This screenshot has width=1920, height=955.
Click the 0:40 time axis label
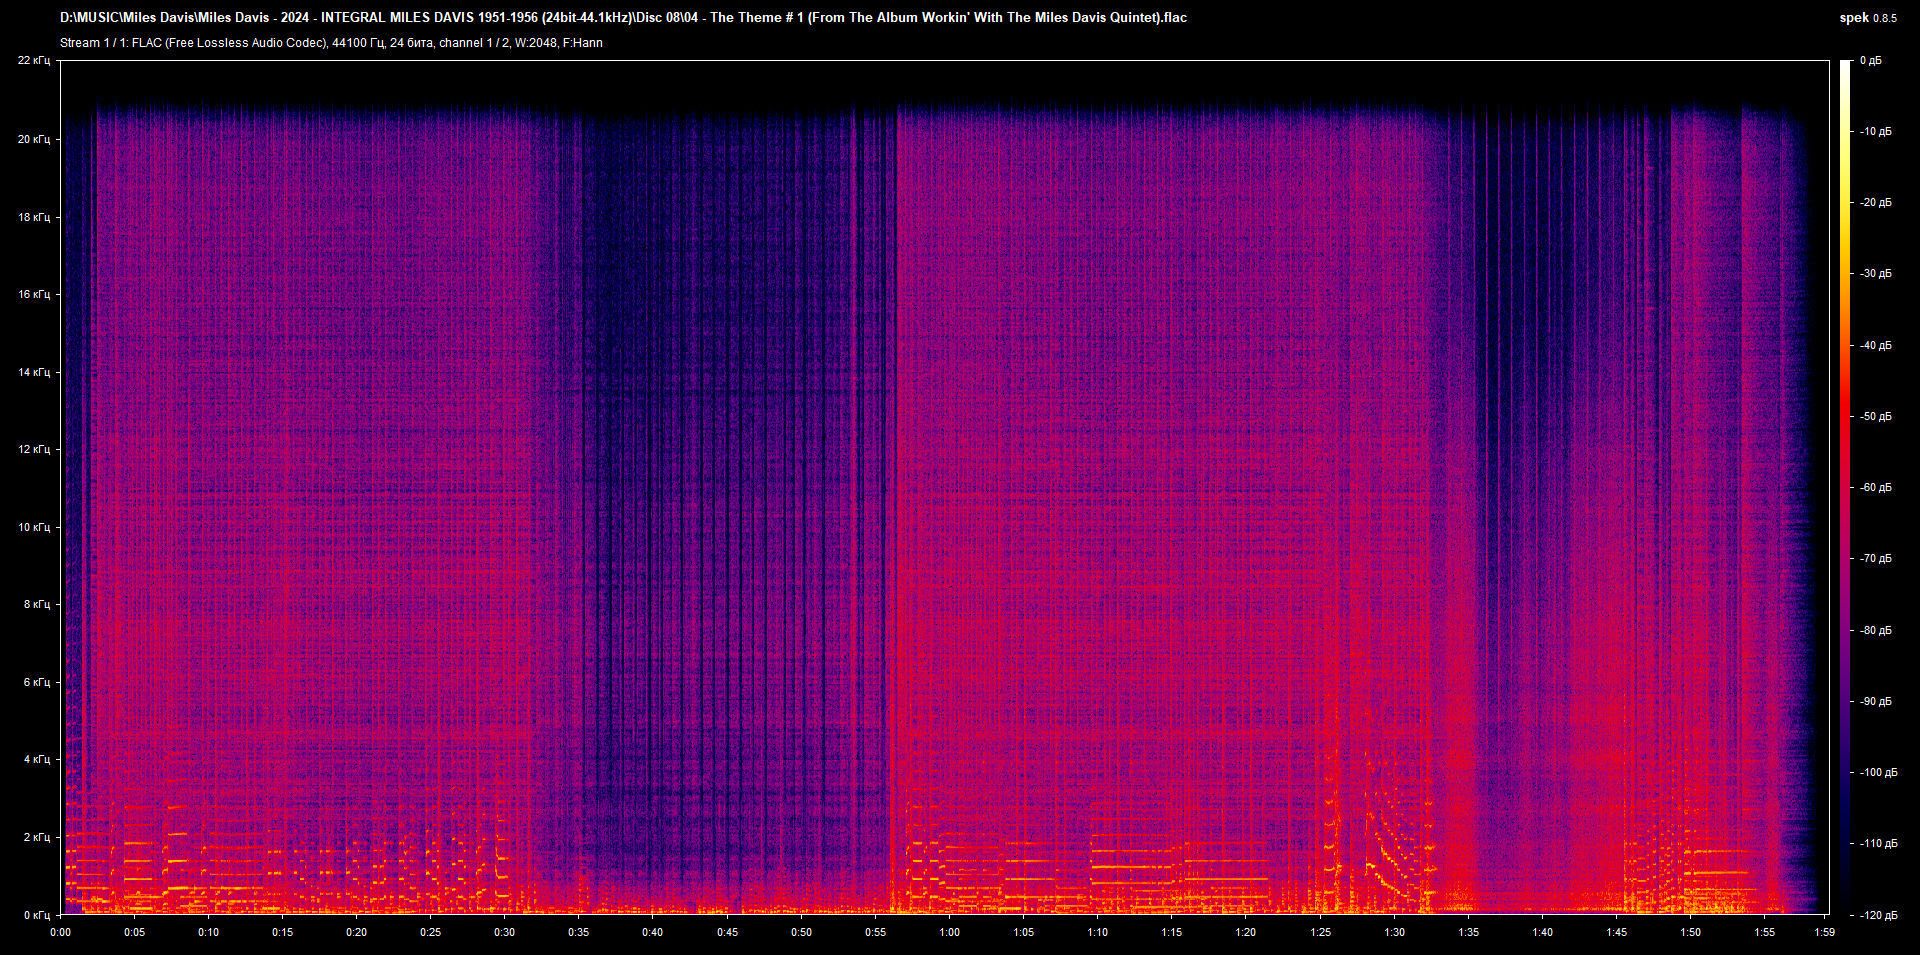coord(653,932)
